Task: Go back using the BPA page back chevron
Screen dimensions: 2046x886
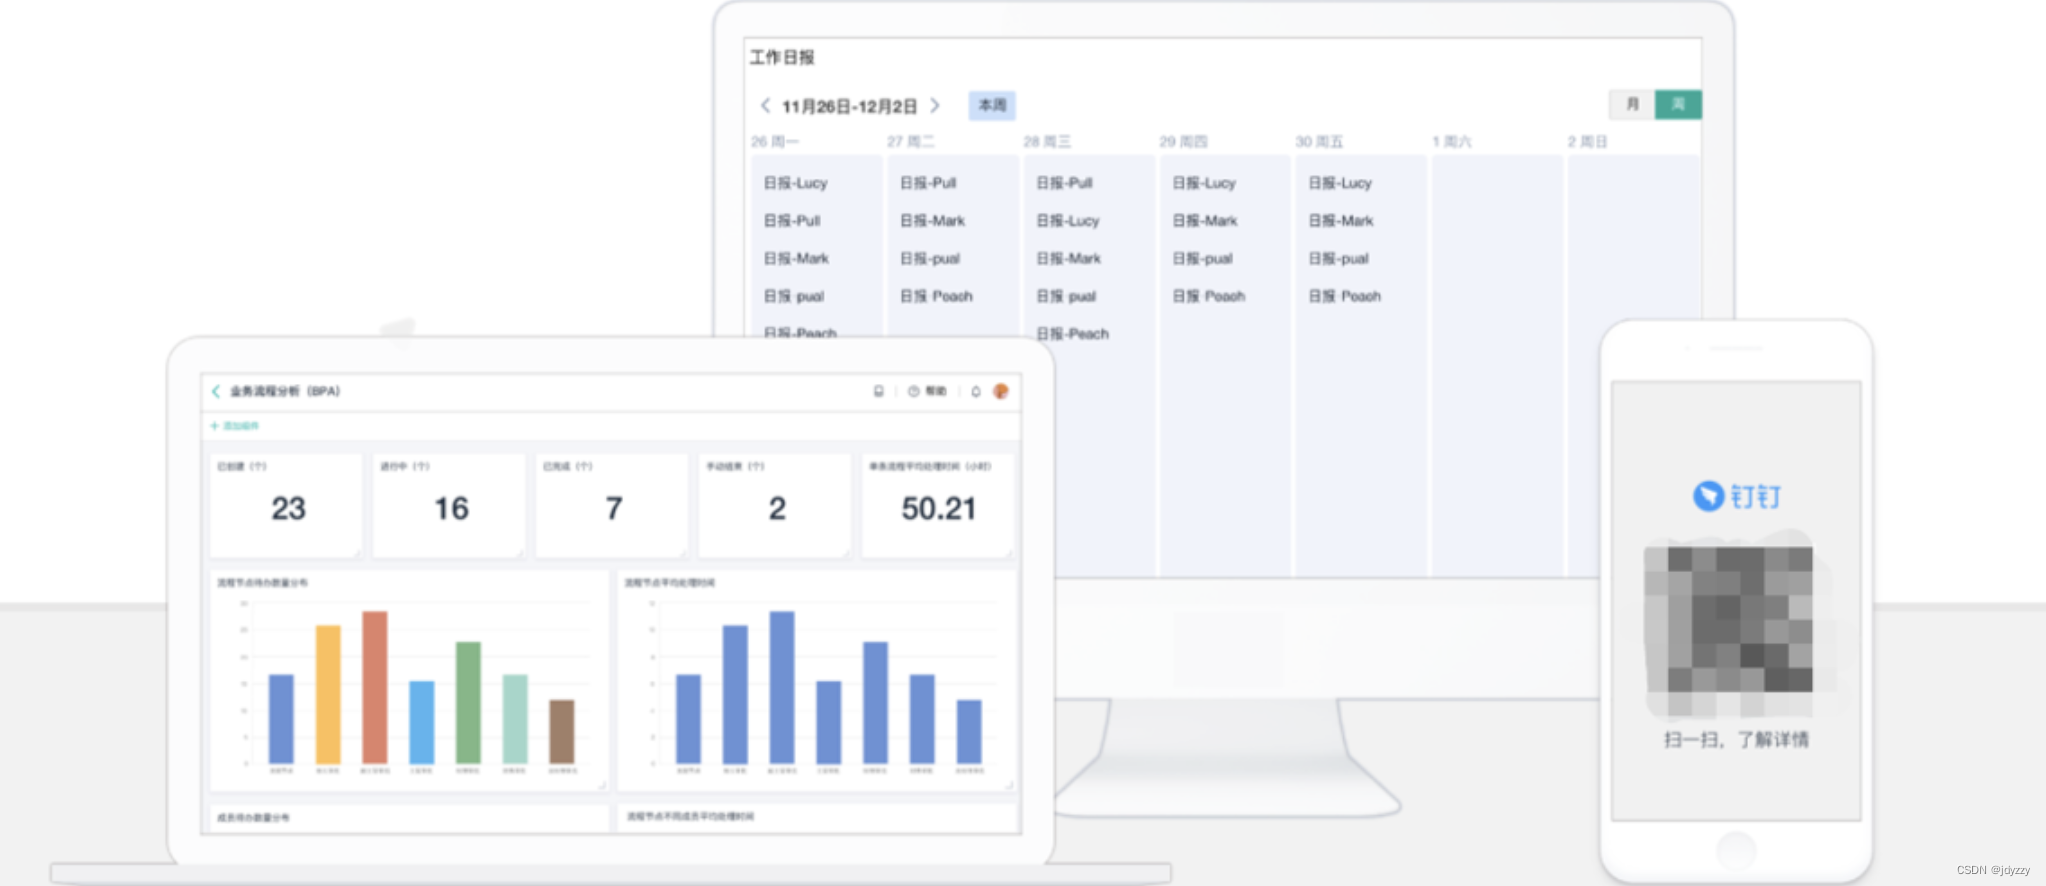Action: (x=216, y=391)
